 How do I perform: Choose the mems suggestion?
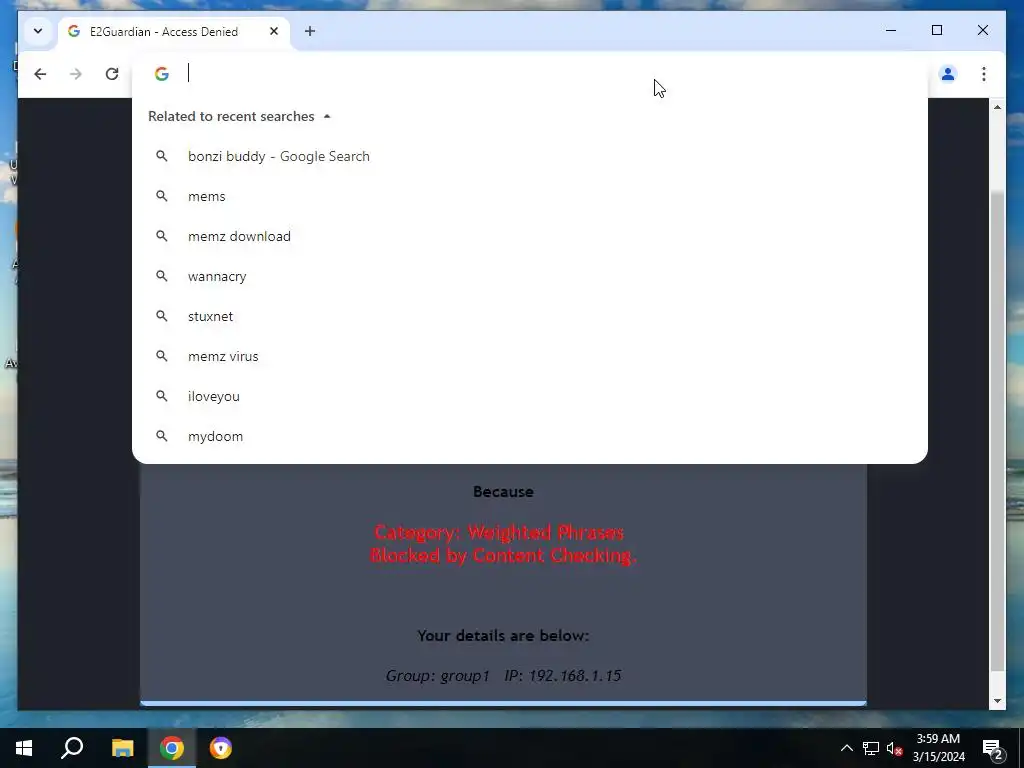tap(530, 196)
